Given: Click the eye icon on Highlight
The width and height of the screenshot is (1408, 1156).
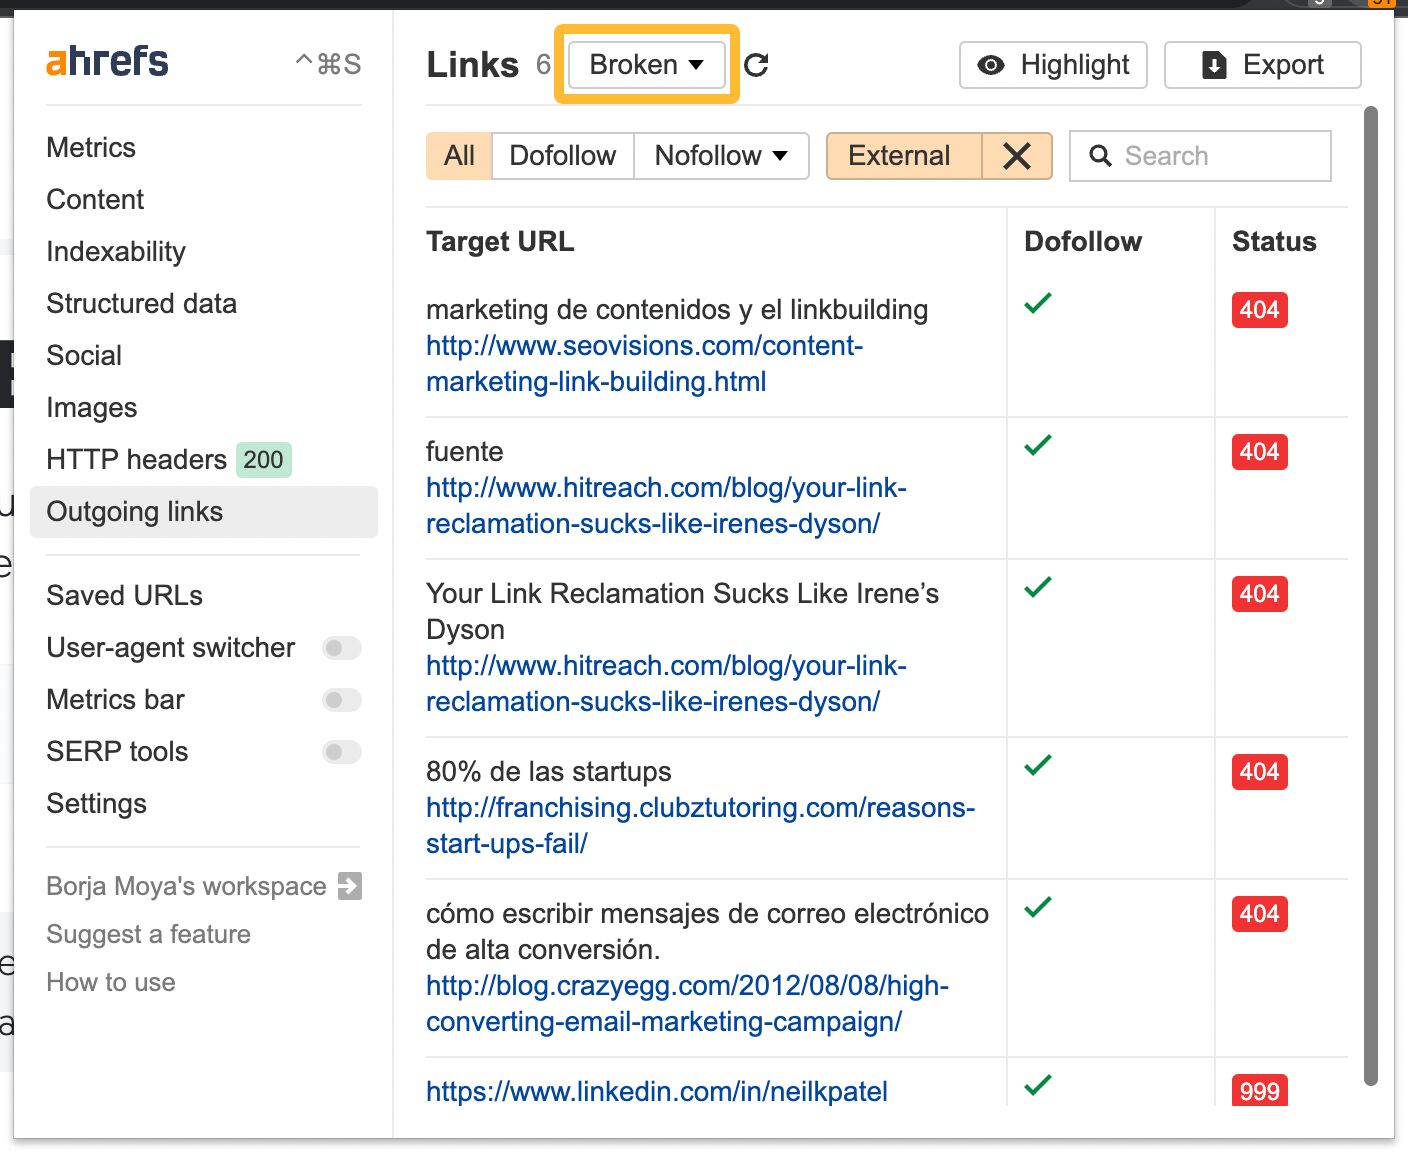Looking at the screenshot, I should coord(990,65).
